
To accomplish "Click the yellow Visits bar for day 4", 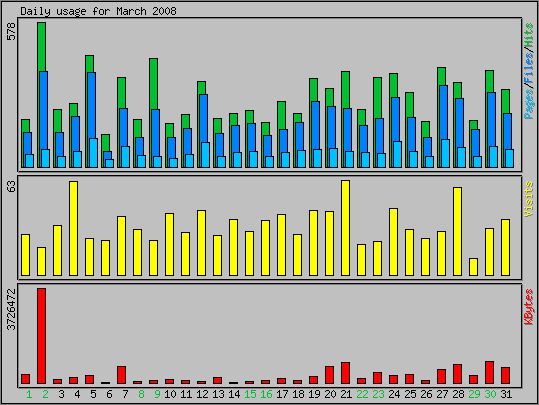I will pos(74,228).
